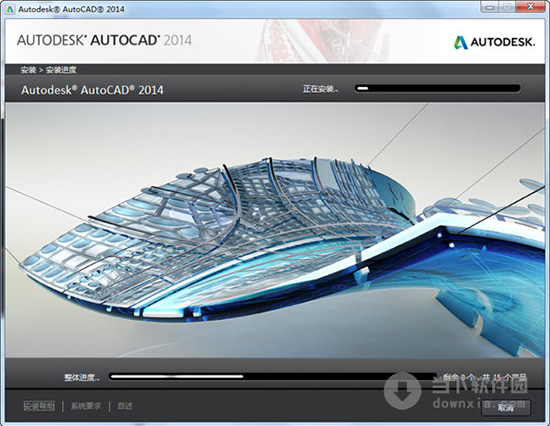Open the 自述 readme link
The width and height of the screenshot is (550, 426).
pyautogui.click(x=125, y=406)
